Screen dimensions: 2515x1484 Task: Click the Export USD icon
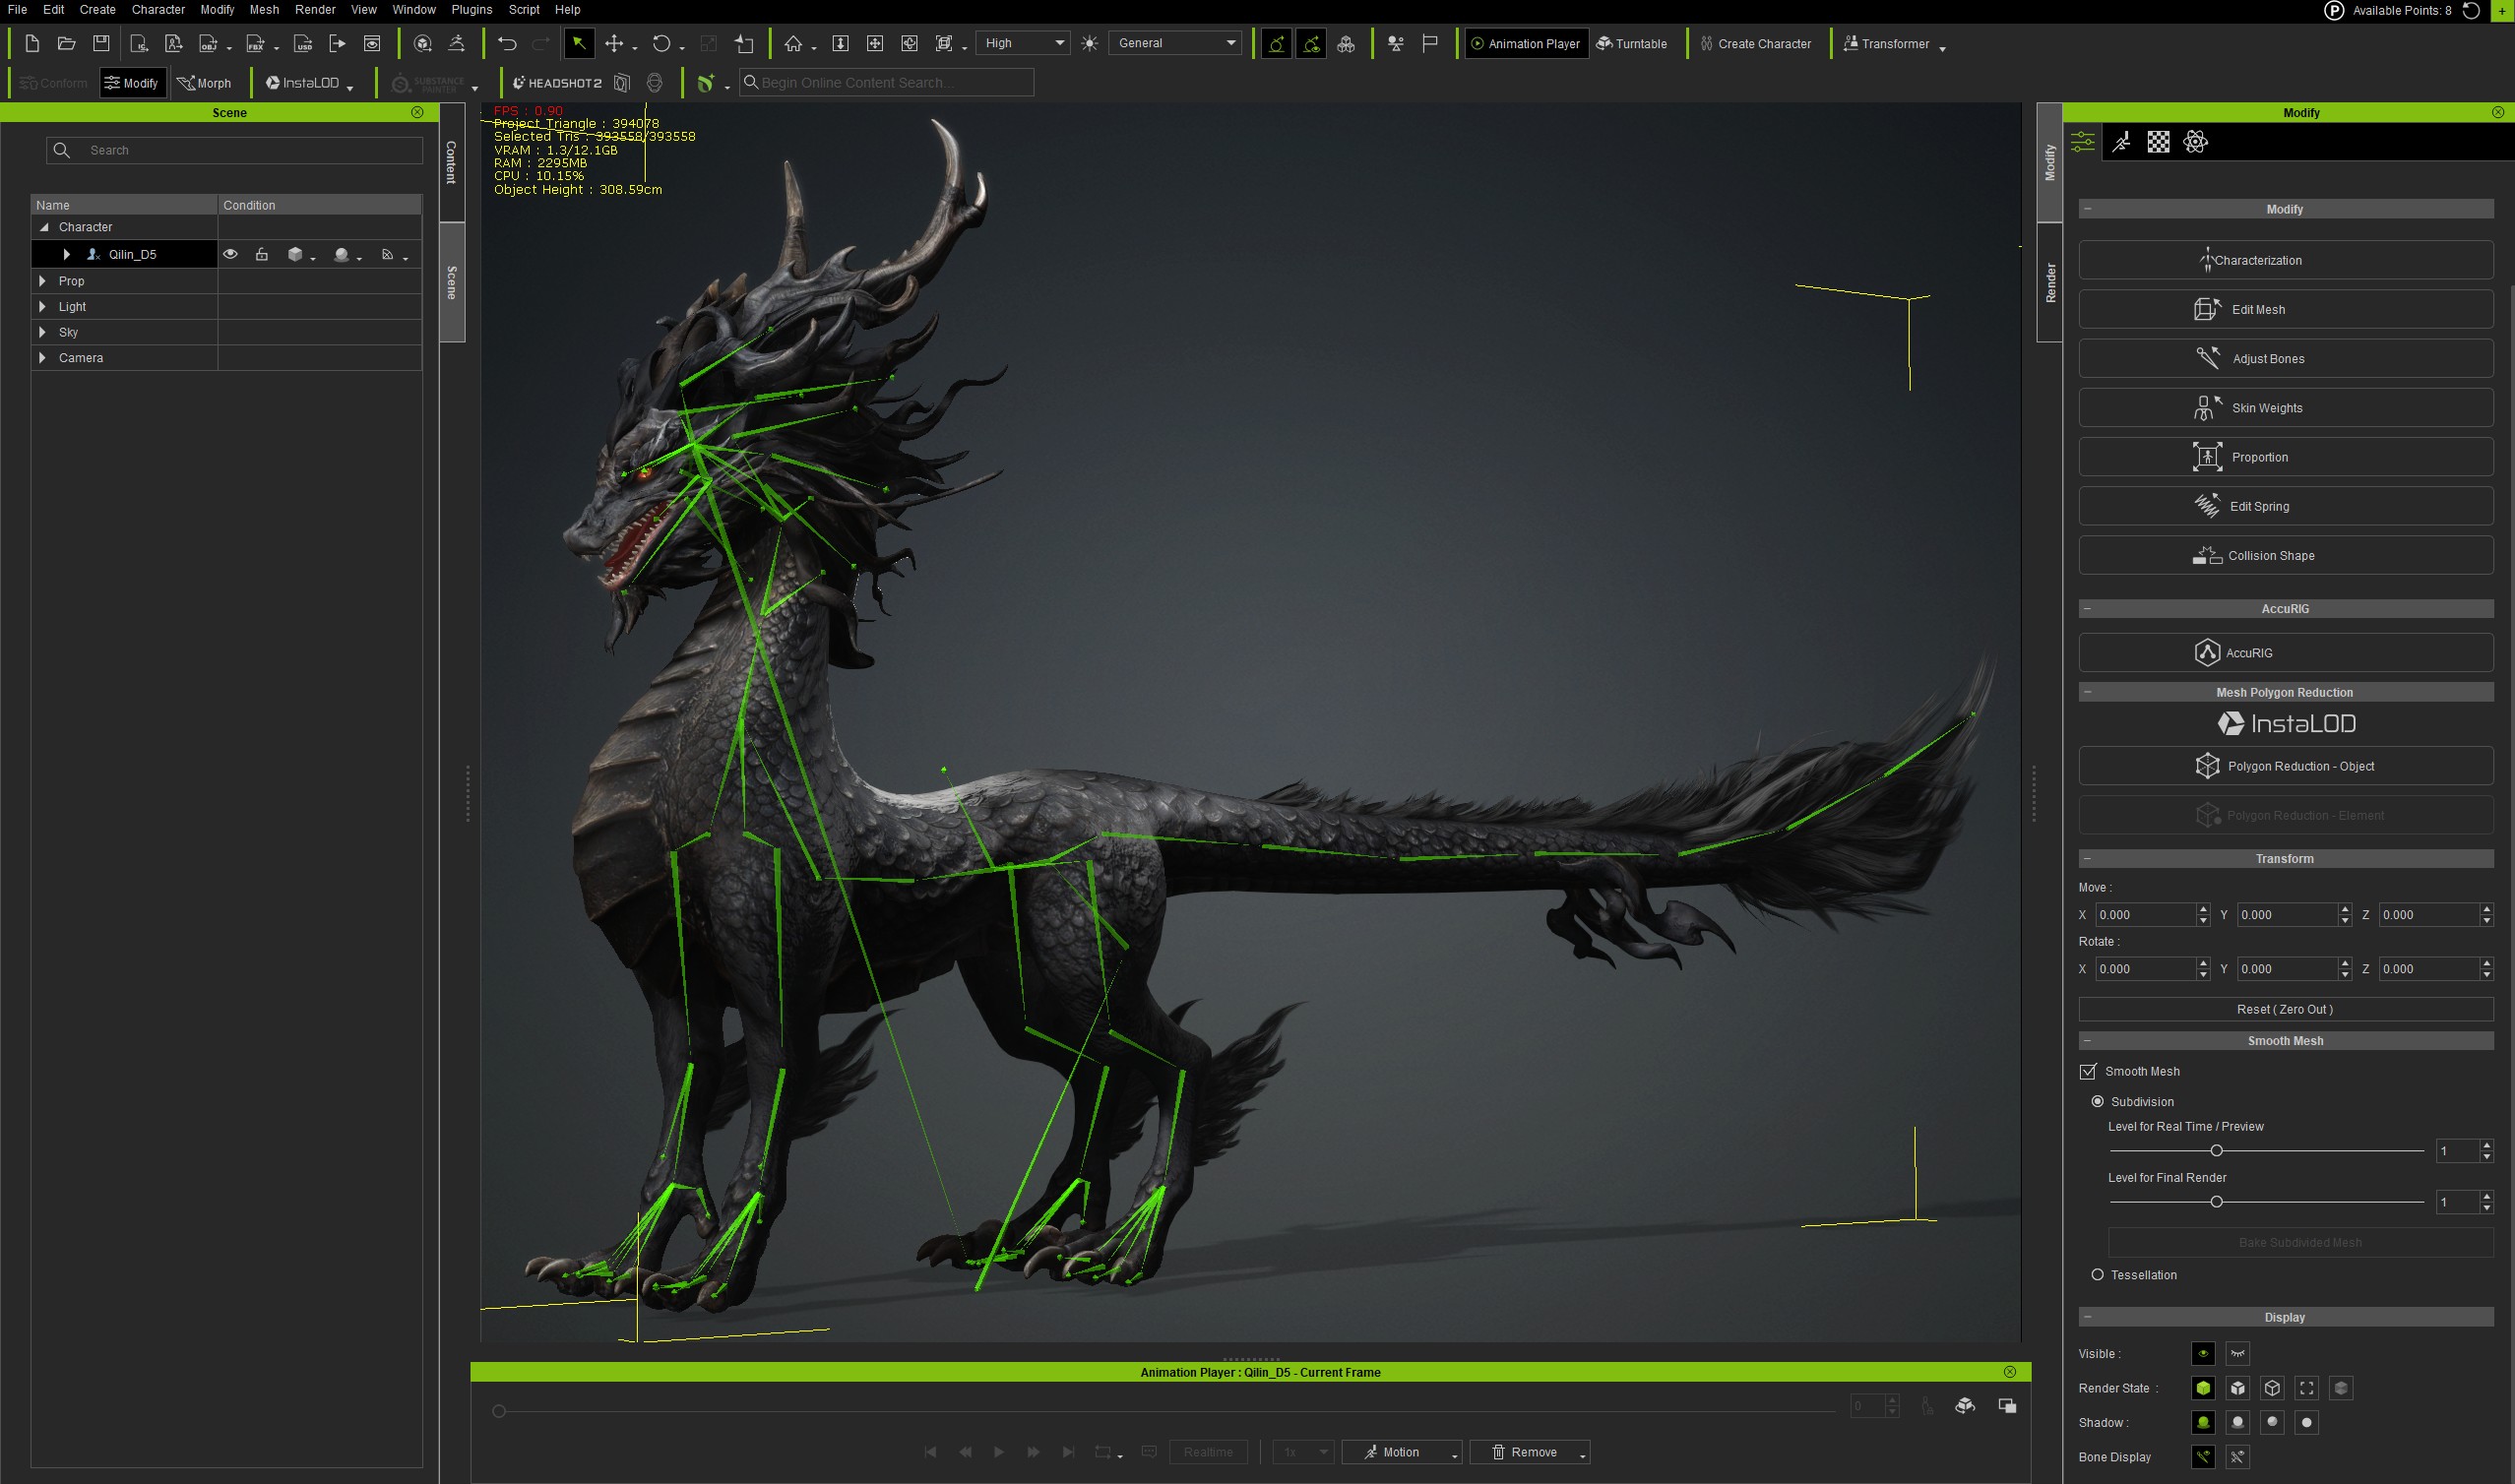[x=303, y=43]
